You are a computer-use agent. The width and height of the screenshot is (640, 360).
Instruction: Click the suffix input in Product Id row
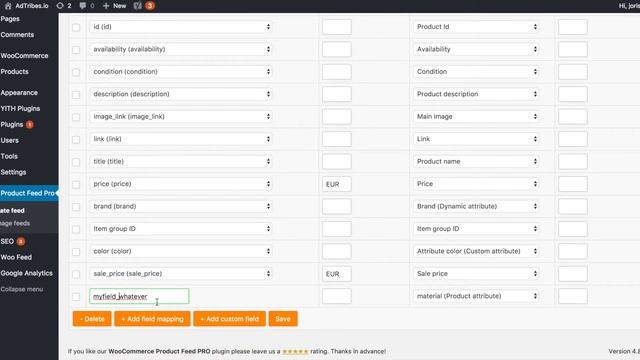coord(573,27)
